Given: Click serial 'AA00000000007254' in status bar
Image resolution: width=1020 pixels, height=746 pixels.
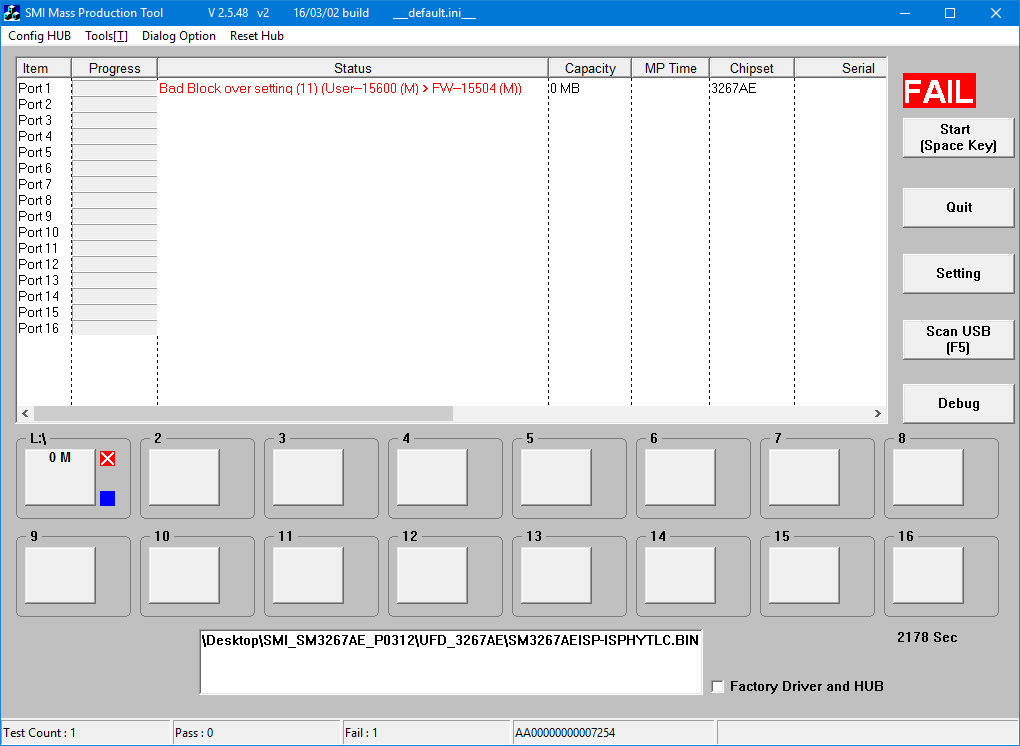Looking at the screenshot, I should (565, 733).
